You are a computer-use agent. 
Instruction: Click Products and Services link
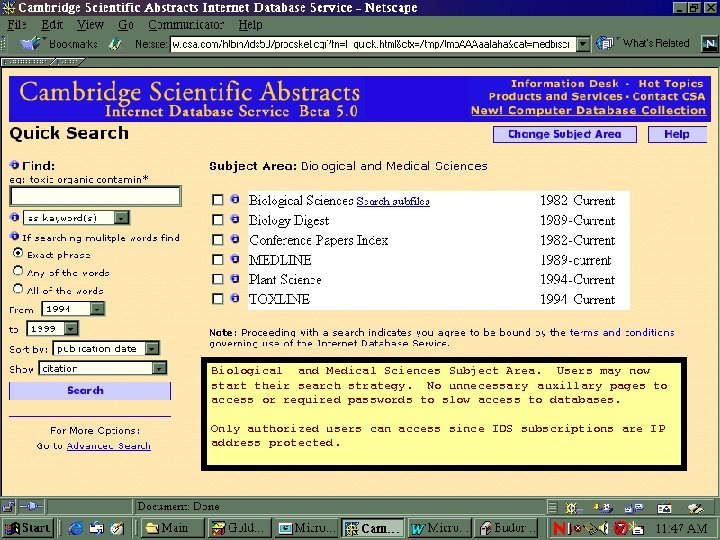point(556,96)
